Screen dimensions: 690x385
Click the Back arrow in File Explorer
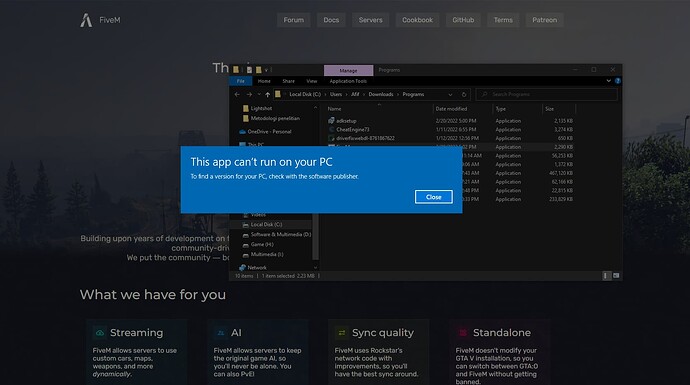pos(237,94)
